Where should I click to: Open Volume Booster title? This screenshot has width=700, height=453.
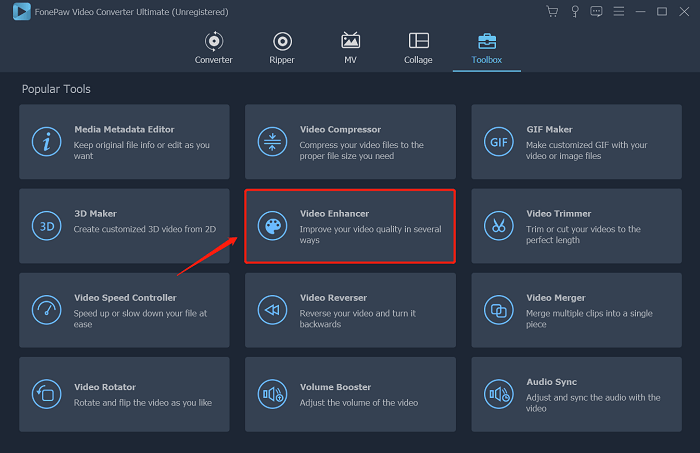click(x=335, y=387)
